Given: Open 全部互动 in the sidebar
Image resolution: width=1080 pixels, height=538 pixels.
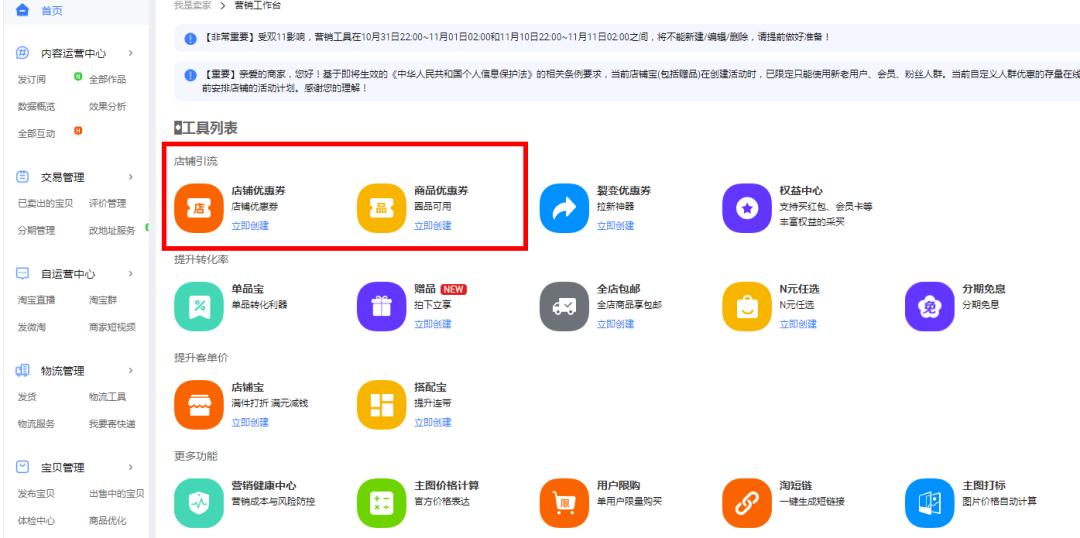Looking at the screenshot, I should click(x=36, y=134).
